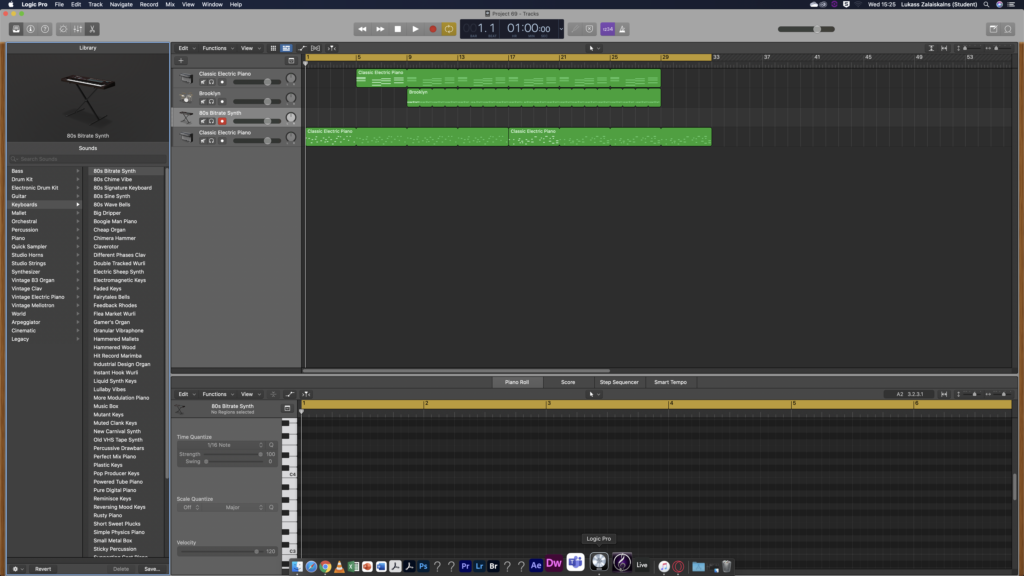
Task: Switch to the Smart Tempo tab
Action: click(671, 382)
